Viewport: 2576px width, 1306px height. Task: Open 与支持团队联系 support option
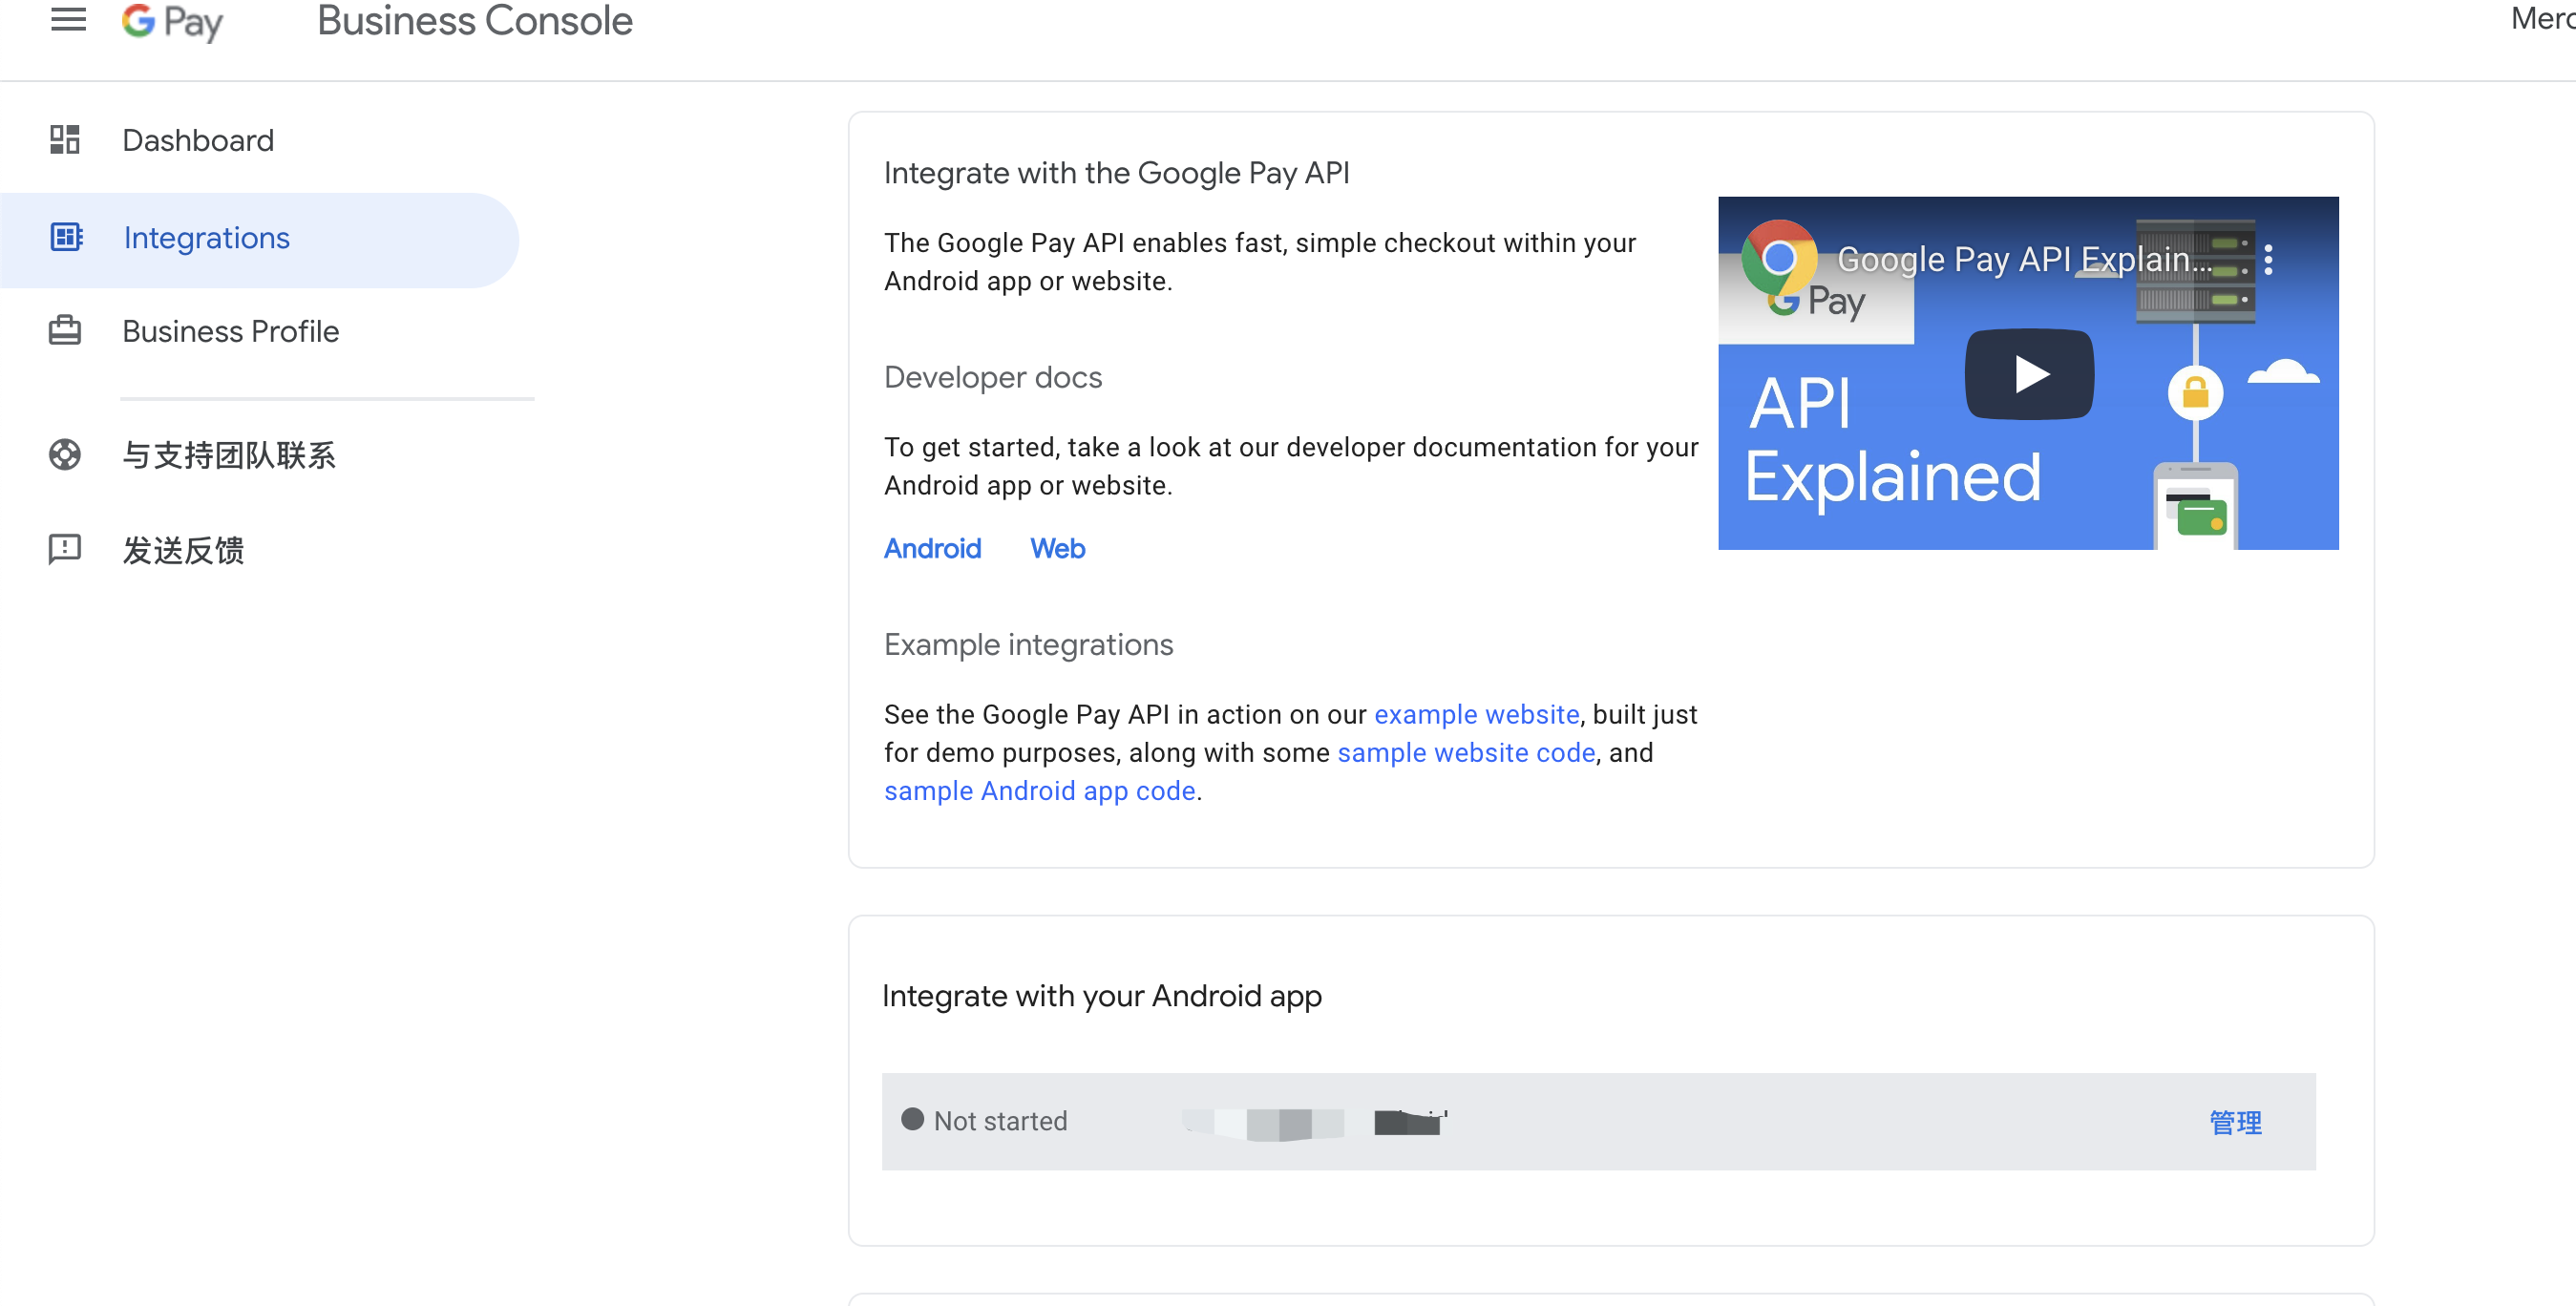pyautogui.click(x=229, y=455)
